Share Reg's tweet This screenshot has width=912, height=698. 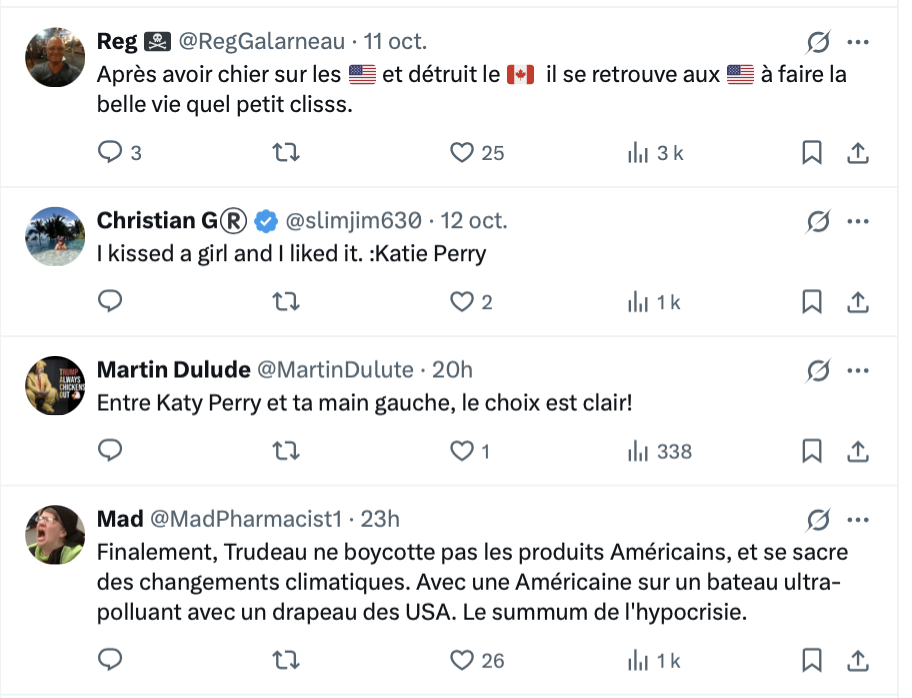point(857,153)
